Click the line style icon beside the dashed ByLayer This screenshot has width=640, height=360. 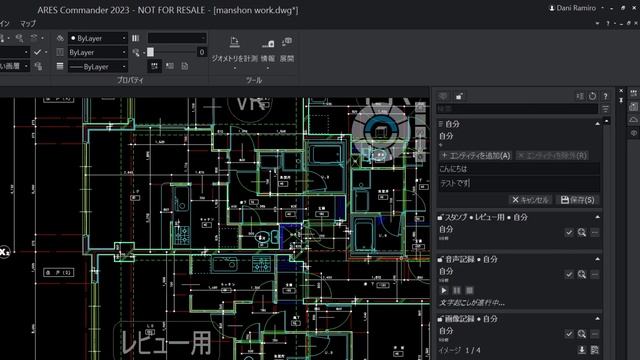[x=60, y=66]
